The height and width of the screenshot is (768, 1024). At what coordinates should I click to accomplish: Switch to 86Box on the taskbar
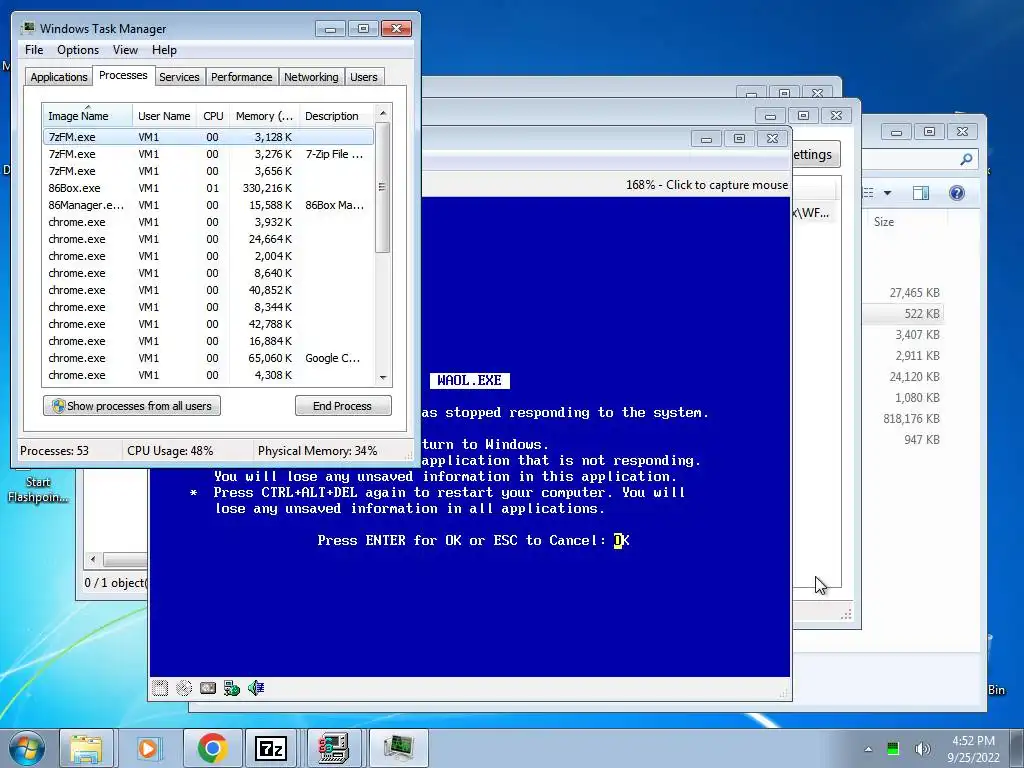click(334, 748)
